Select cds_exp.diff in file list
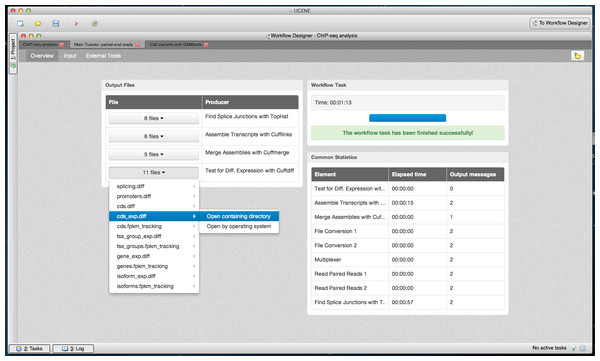Viewport: 600px width, 361px height. click(x=154, y=216)
